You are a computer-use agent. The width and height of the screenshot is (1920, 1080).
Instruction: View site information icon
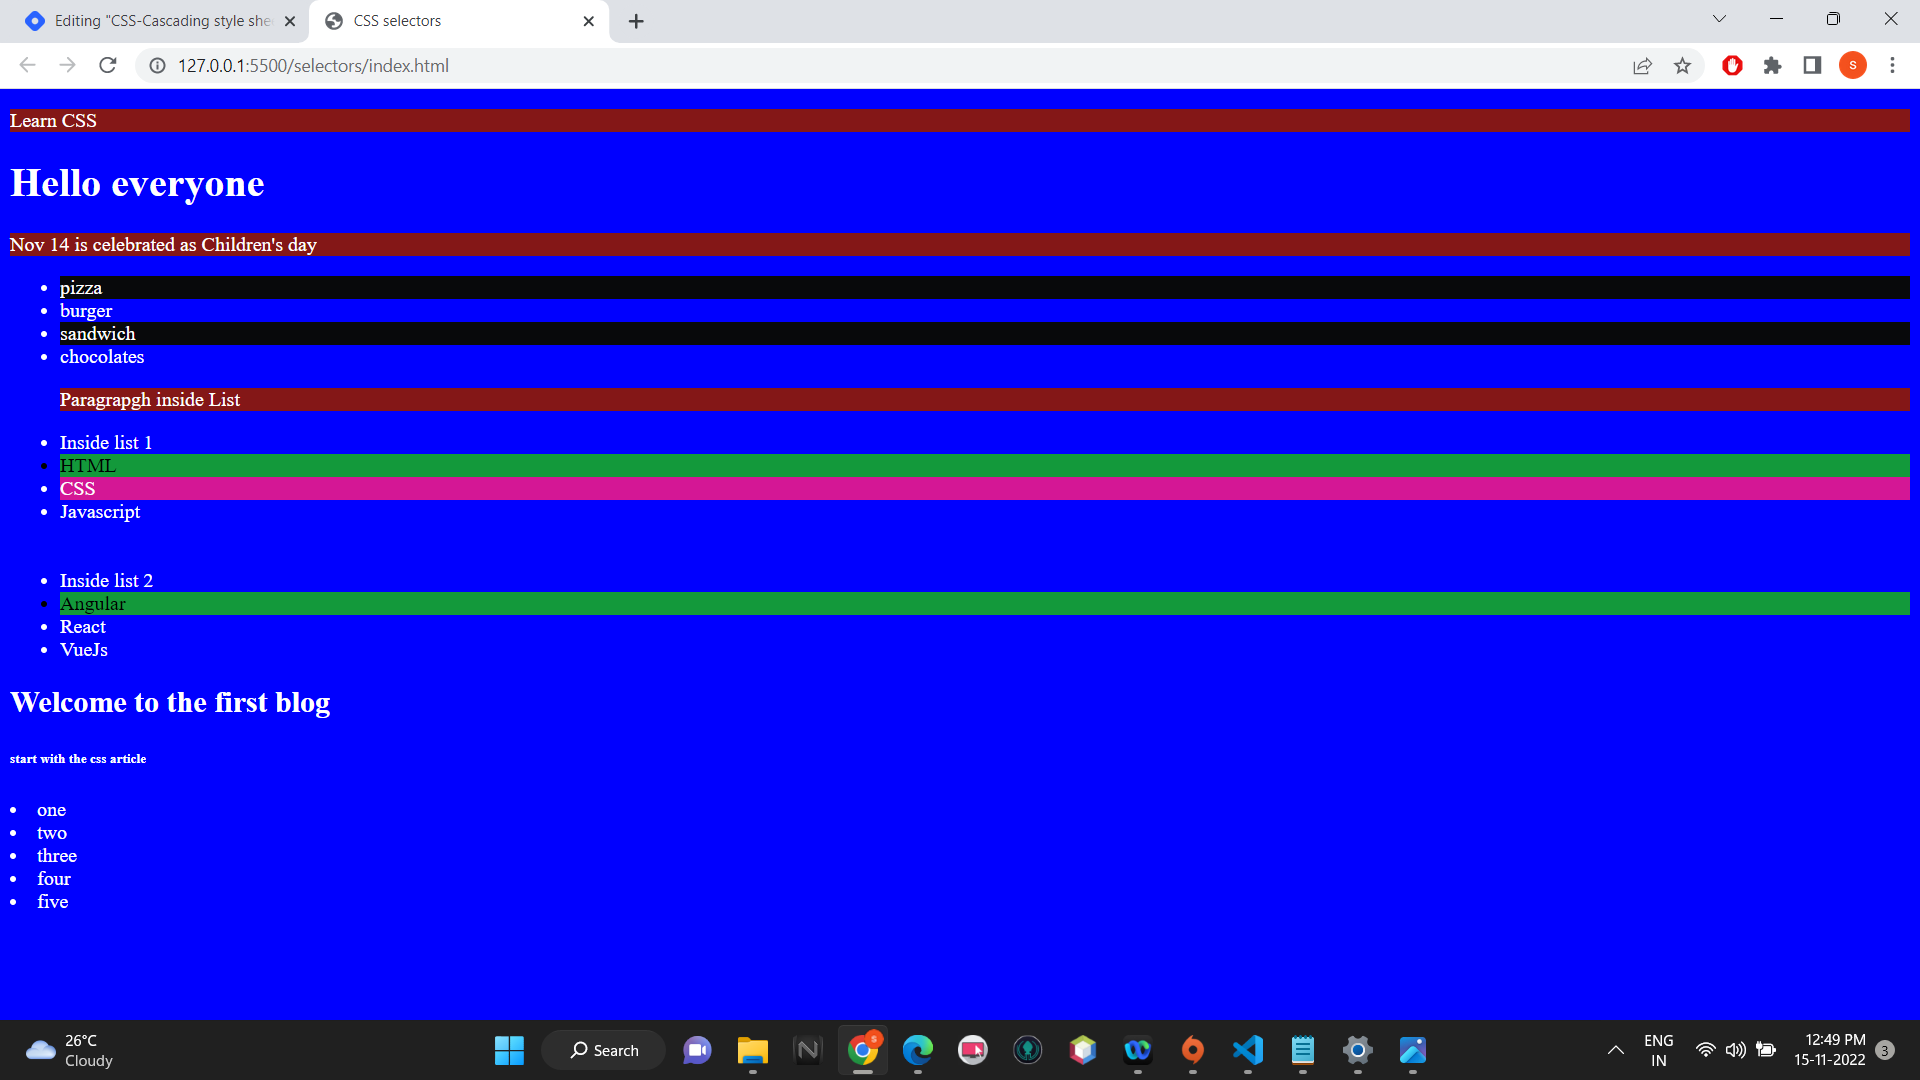(157, 65)
